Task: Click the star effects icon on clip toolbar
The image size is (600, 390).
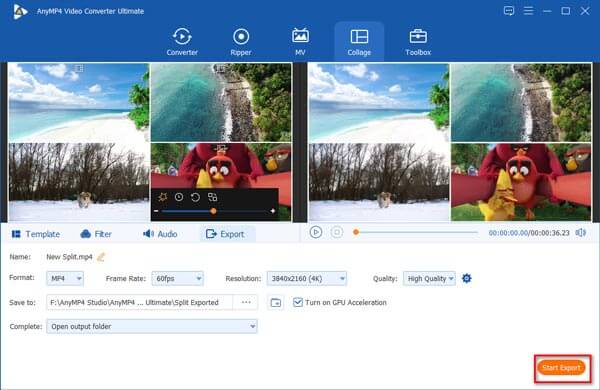Action: tap(162, 197)
